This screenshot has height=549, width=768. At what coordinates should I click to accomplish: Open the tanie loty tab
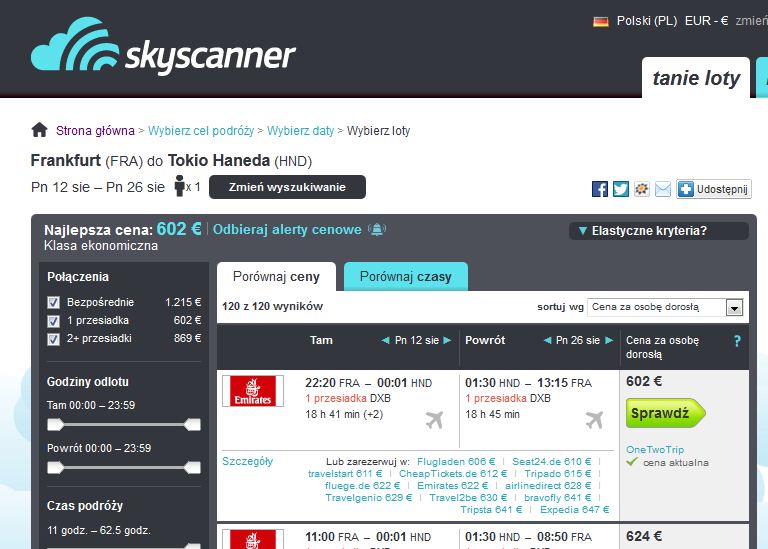pyautogui.click(x=696, y=78)
